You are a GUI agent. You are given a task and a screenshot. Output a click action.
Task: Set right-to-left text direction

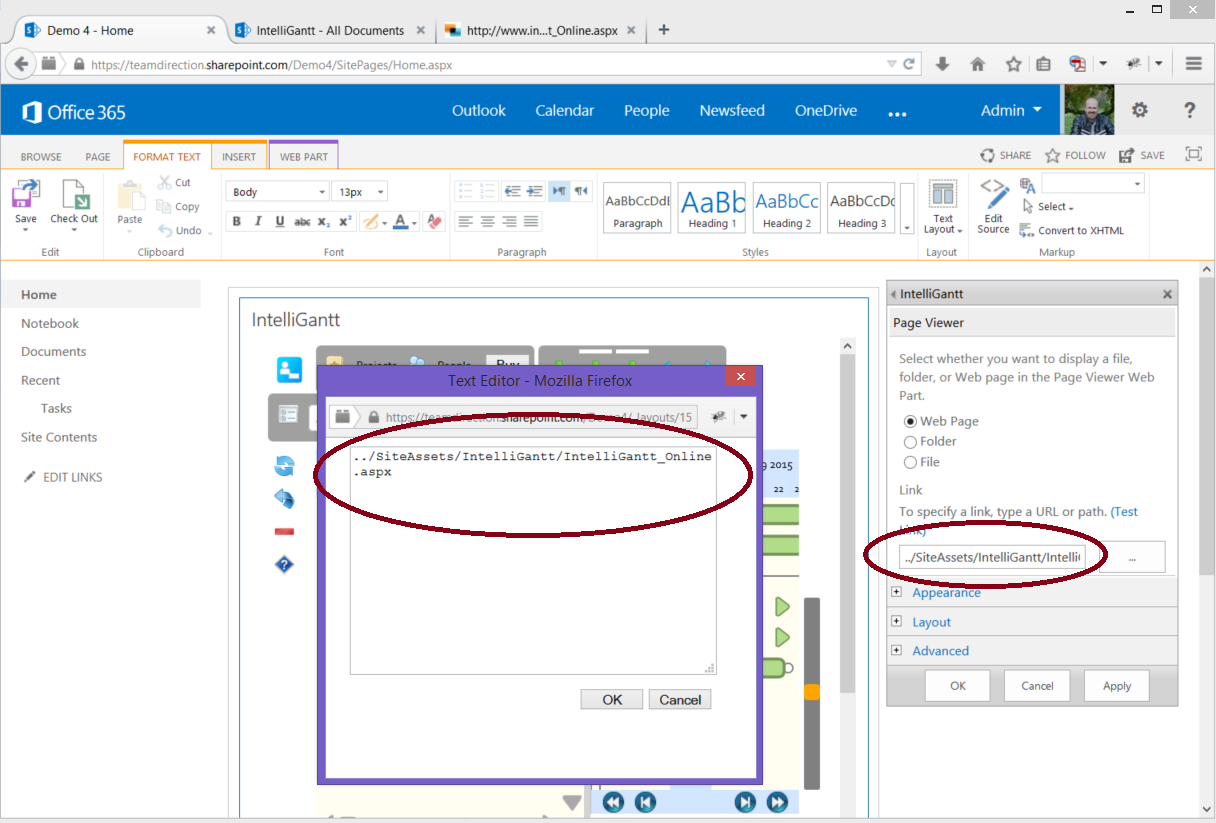pos(581,190)
